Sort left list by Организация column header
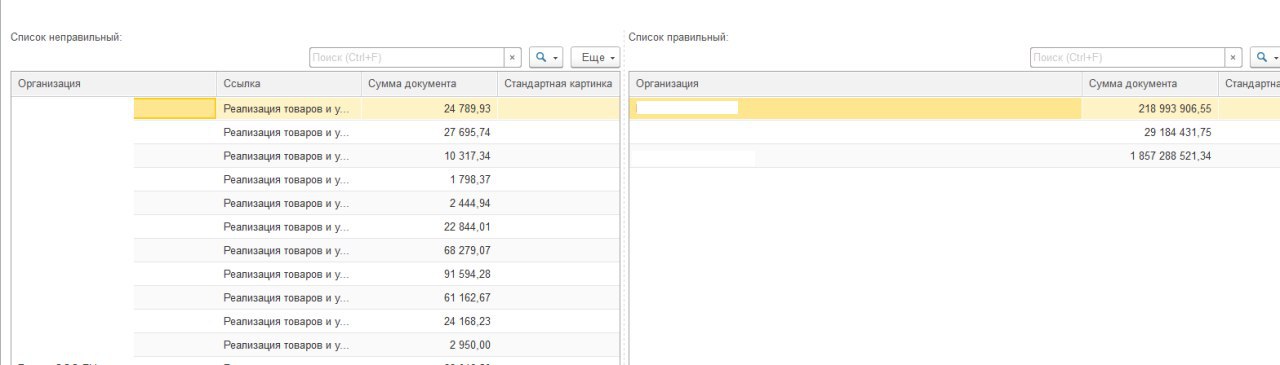Screen dimensions: 1280x365 coord(114,84)
